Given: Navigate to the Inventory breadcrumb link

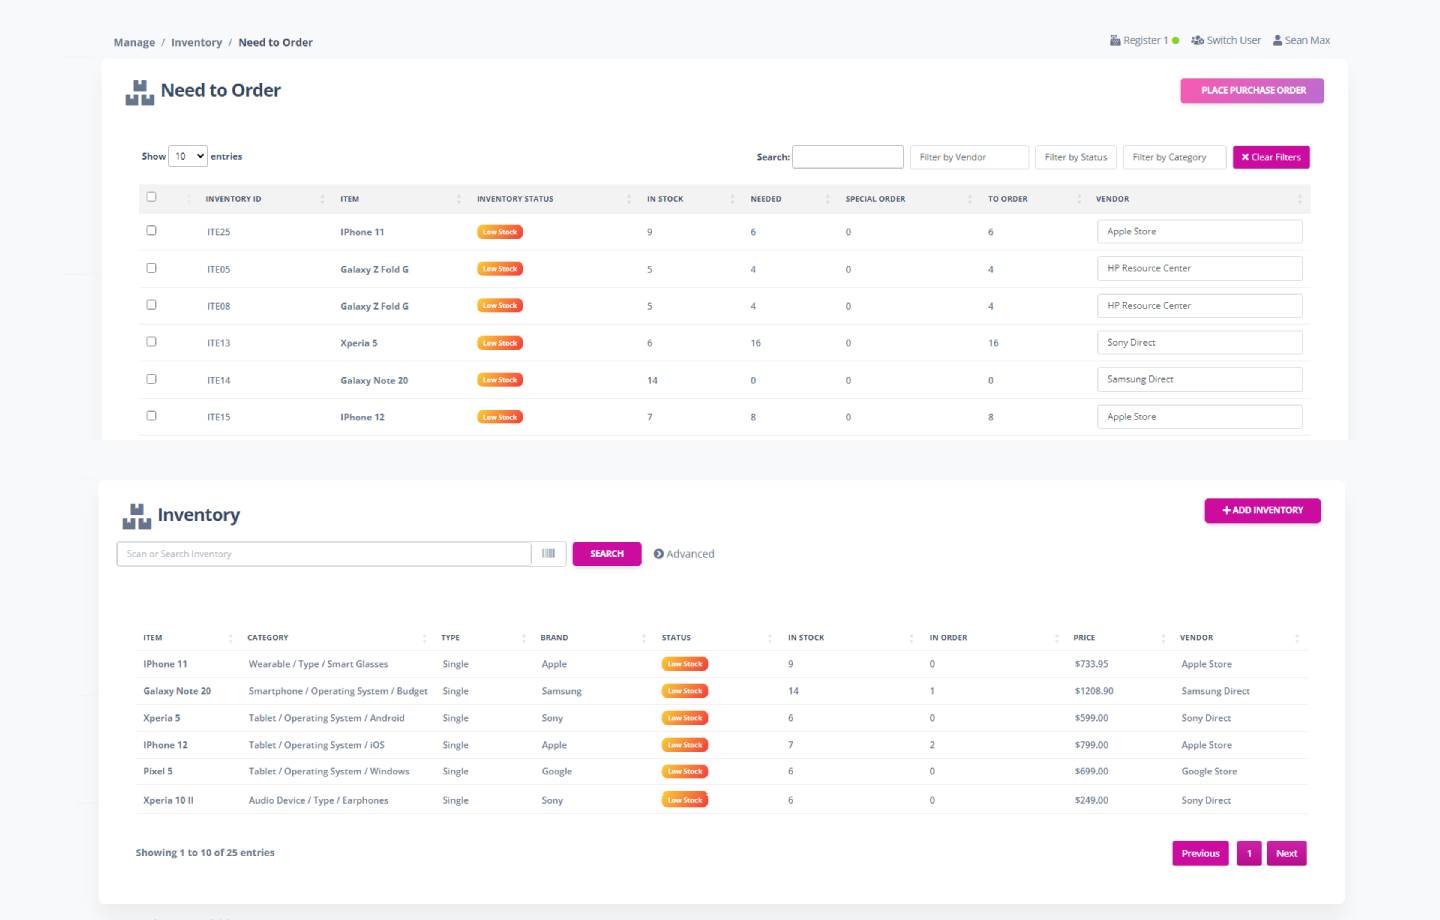Looking at the screenshot, I should pos(196,43).
